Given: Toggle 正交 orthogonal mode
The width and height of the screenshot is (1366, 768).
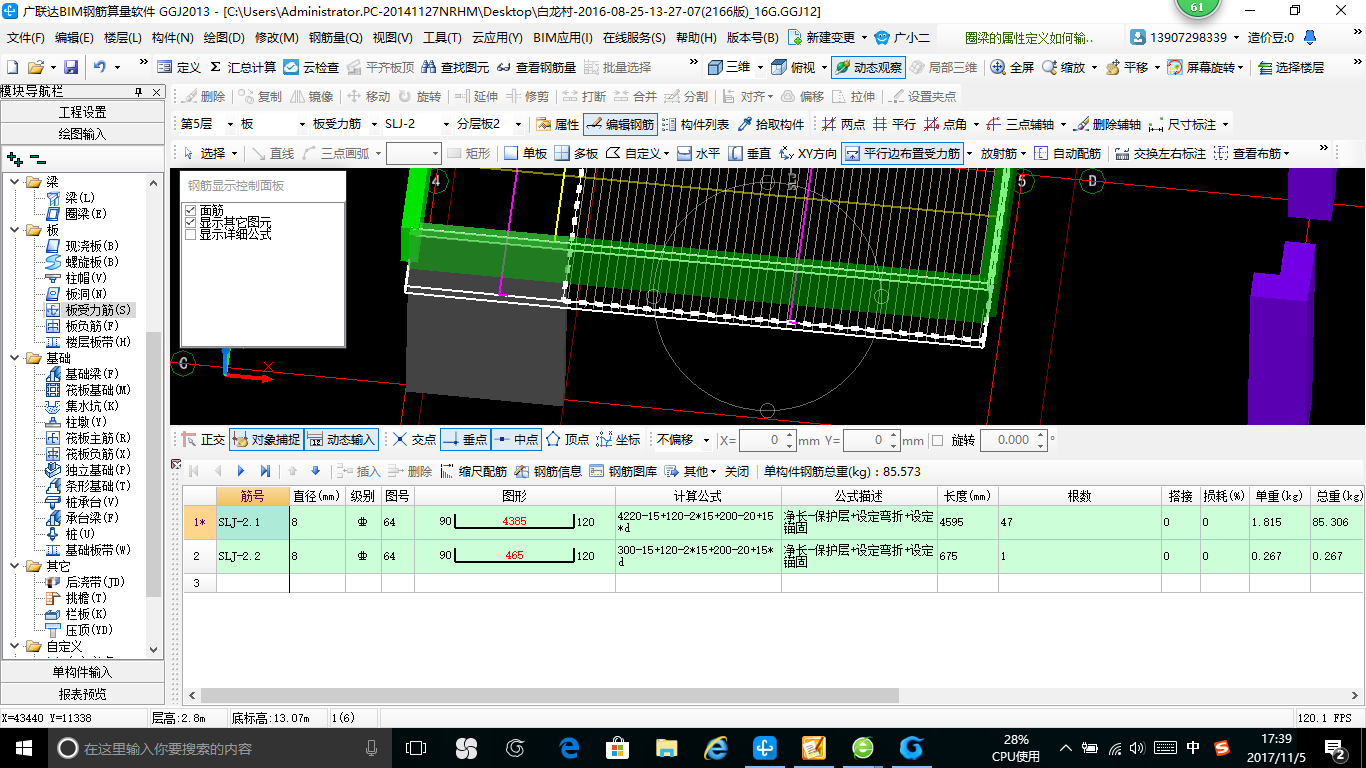Looking at the screenshot, I should (204, 440).
